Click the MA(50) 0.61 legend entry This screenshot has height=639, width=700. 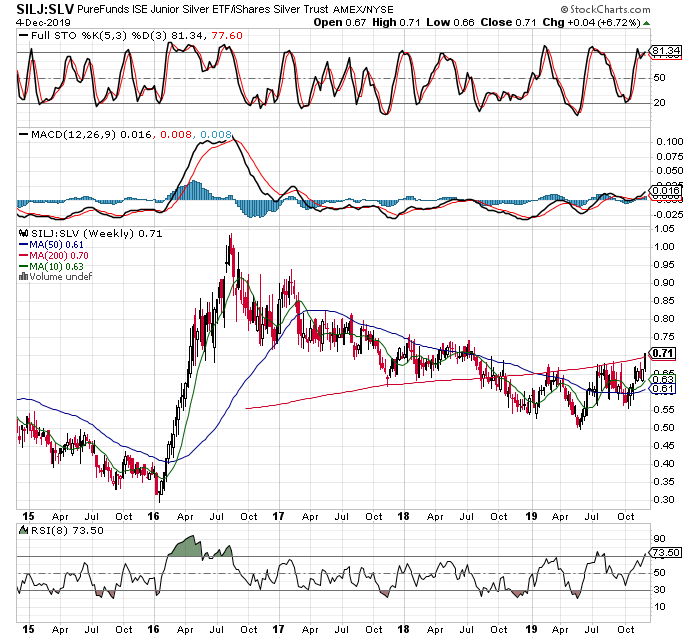(x=51, y=245)
